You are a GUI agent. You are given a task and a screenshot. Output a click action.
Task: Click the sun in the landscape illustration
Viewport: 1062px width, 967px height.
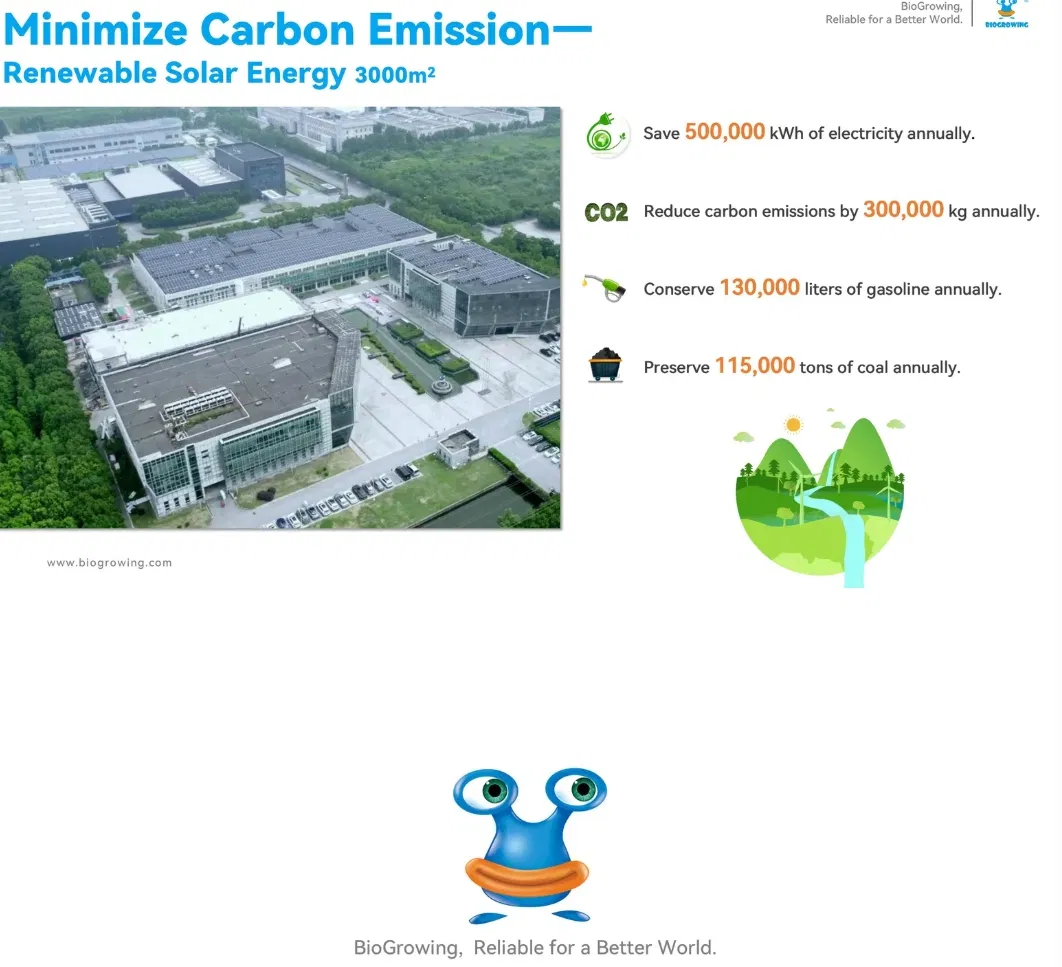click(x=793, y=424)
